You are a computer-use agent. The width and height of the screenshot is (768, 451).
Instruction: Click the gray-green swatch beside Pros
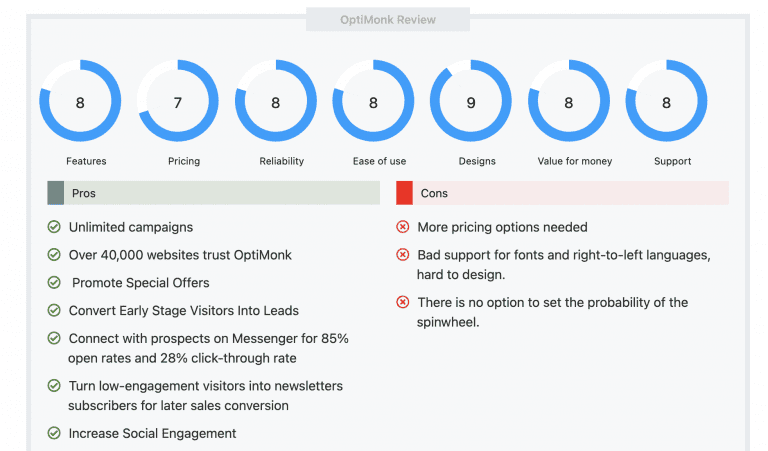pyautogui.click(x=55, y=193)
